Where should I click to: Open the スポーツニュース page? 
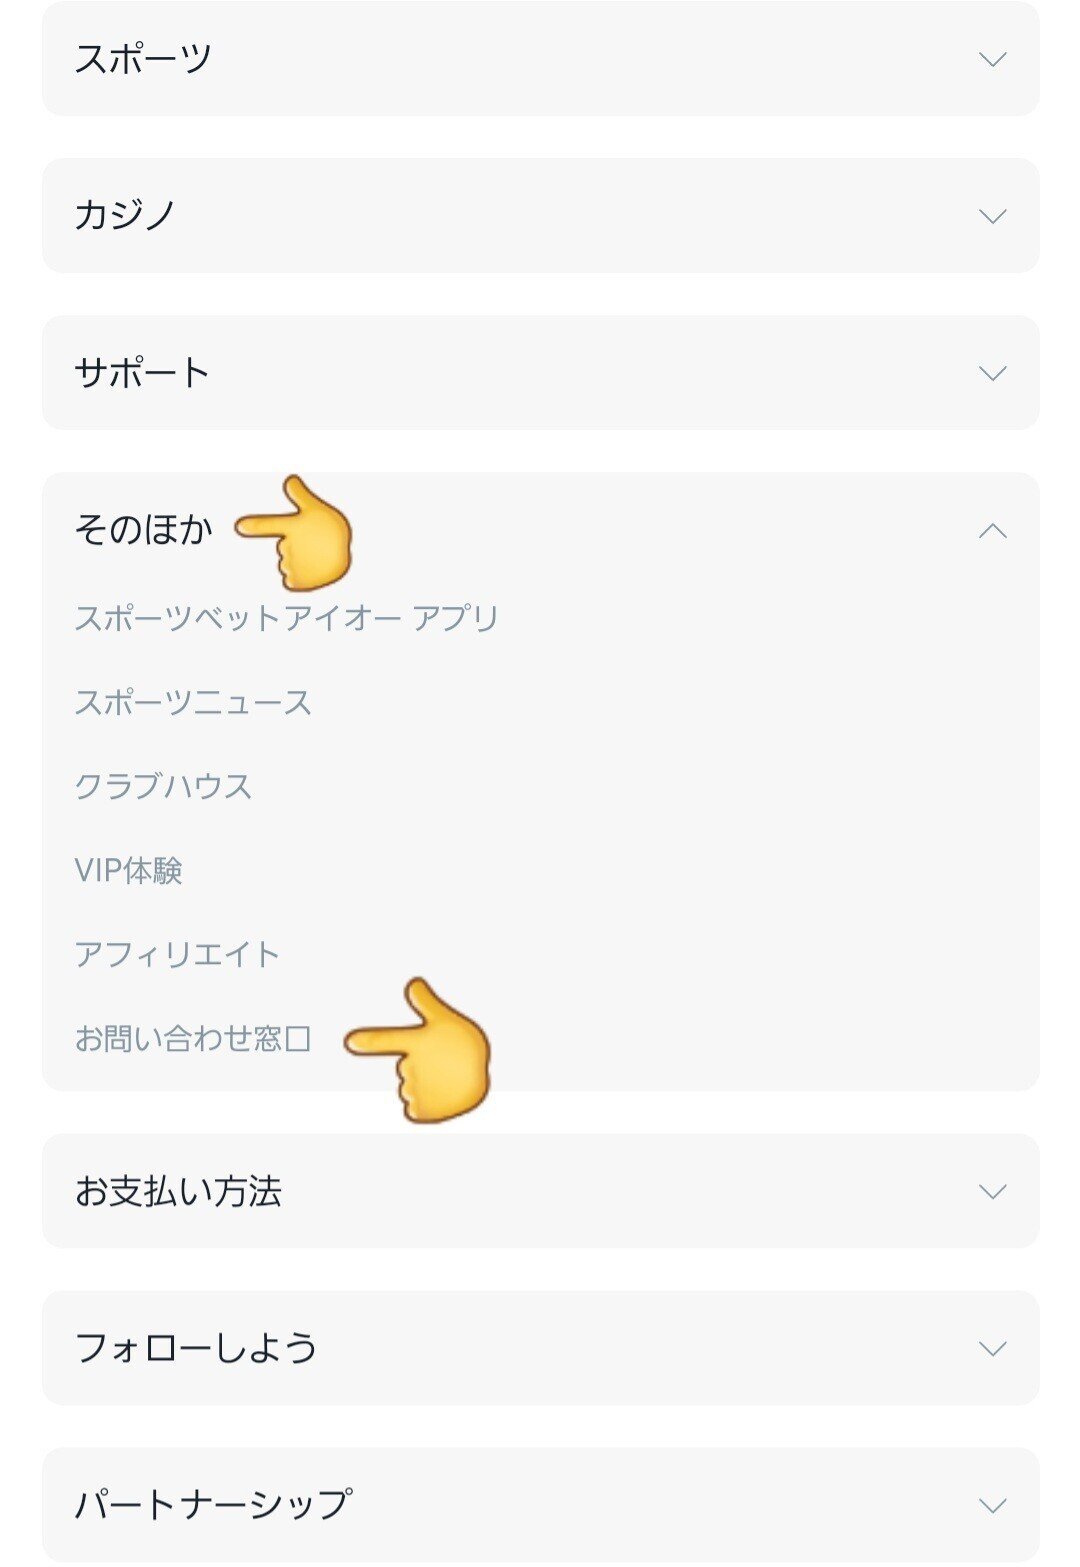[x=193, y=703]
